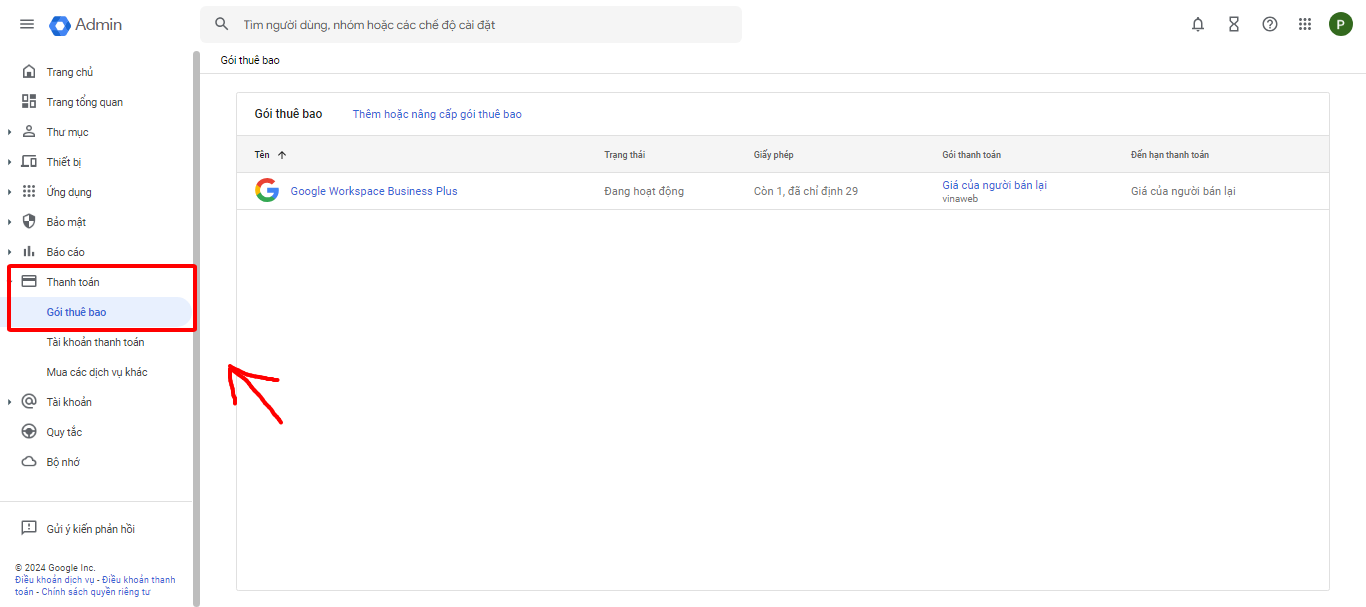Click the search settings input field
Image resolution: width=1366 pixels, height=607 pixels.
pos(480,25)
